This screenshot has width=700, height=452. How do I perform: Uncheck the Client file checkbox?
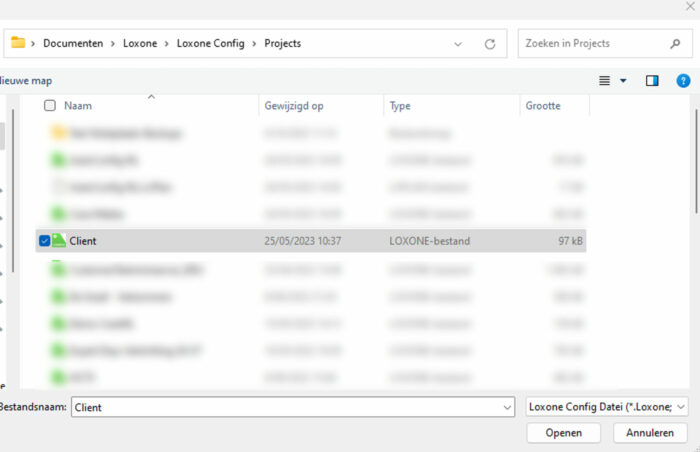[44, 241]
